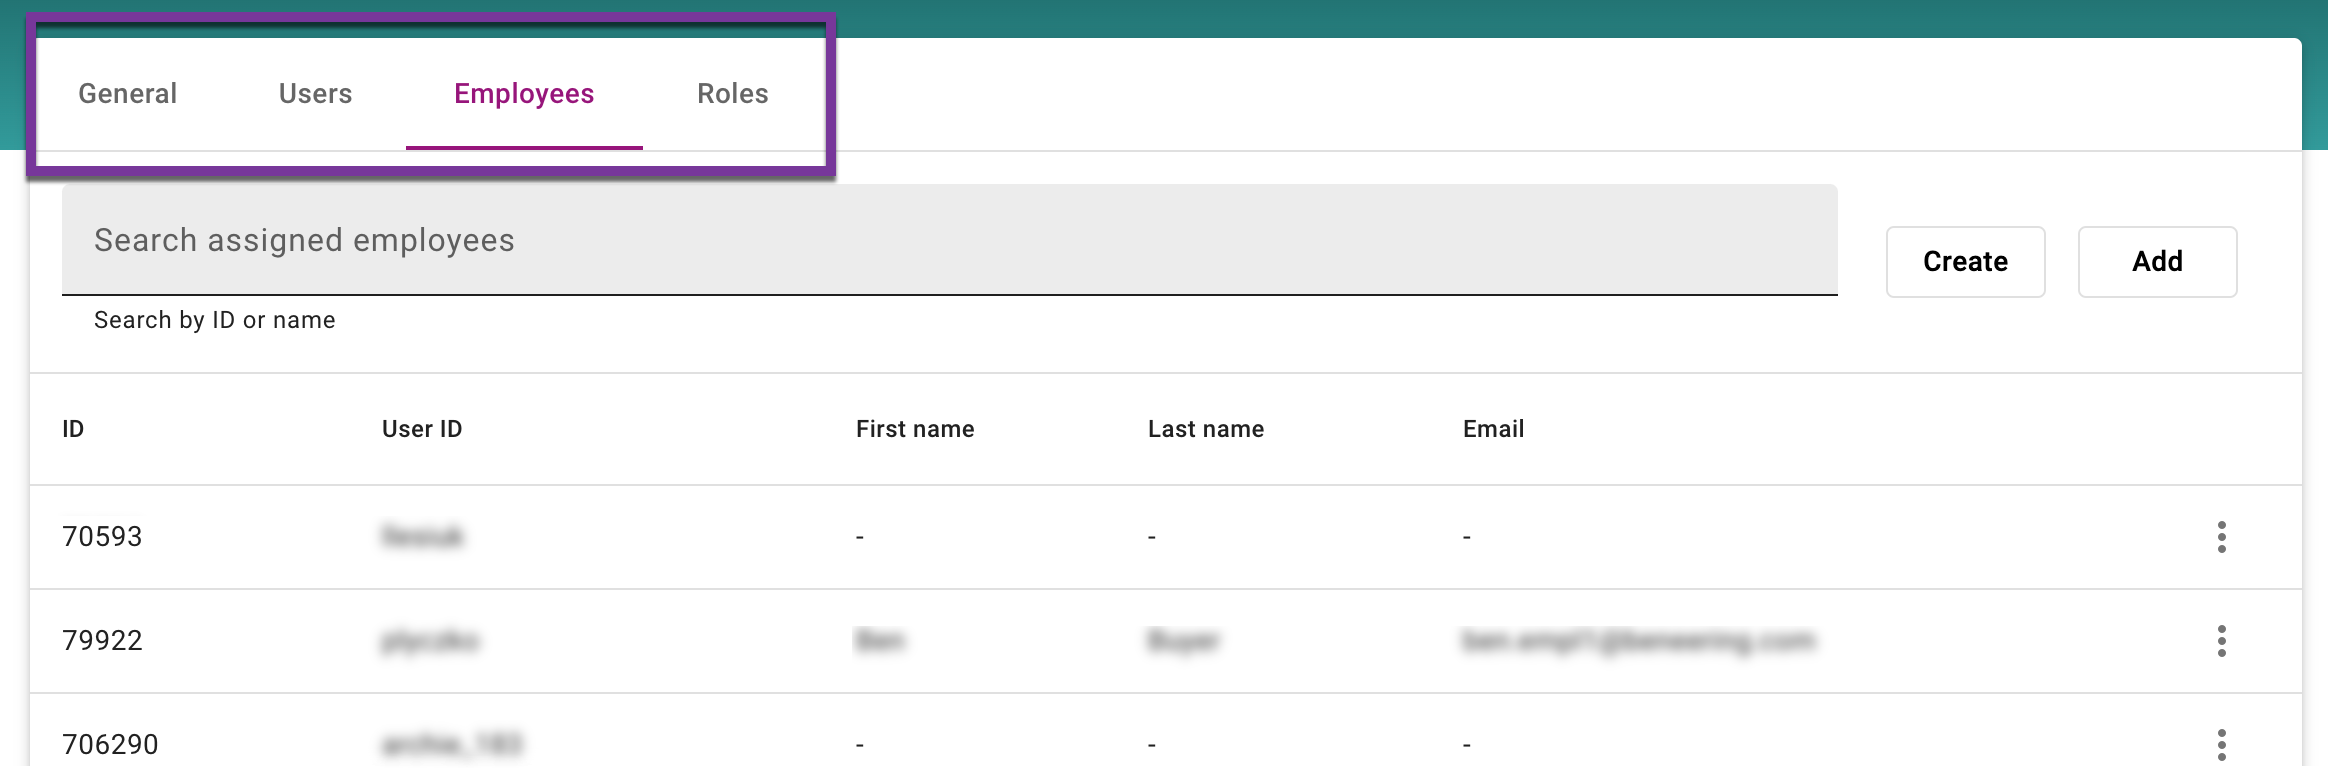Open the three-dot menu for employee 706290

pyautogui.click(x=2221, y=745)
